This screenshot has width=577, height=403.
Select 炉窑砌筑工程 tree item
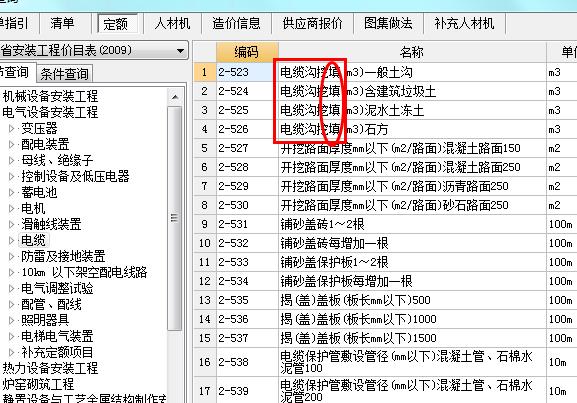click(x=38, y=384)
